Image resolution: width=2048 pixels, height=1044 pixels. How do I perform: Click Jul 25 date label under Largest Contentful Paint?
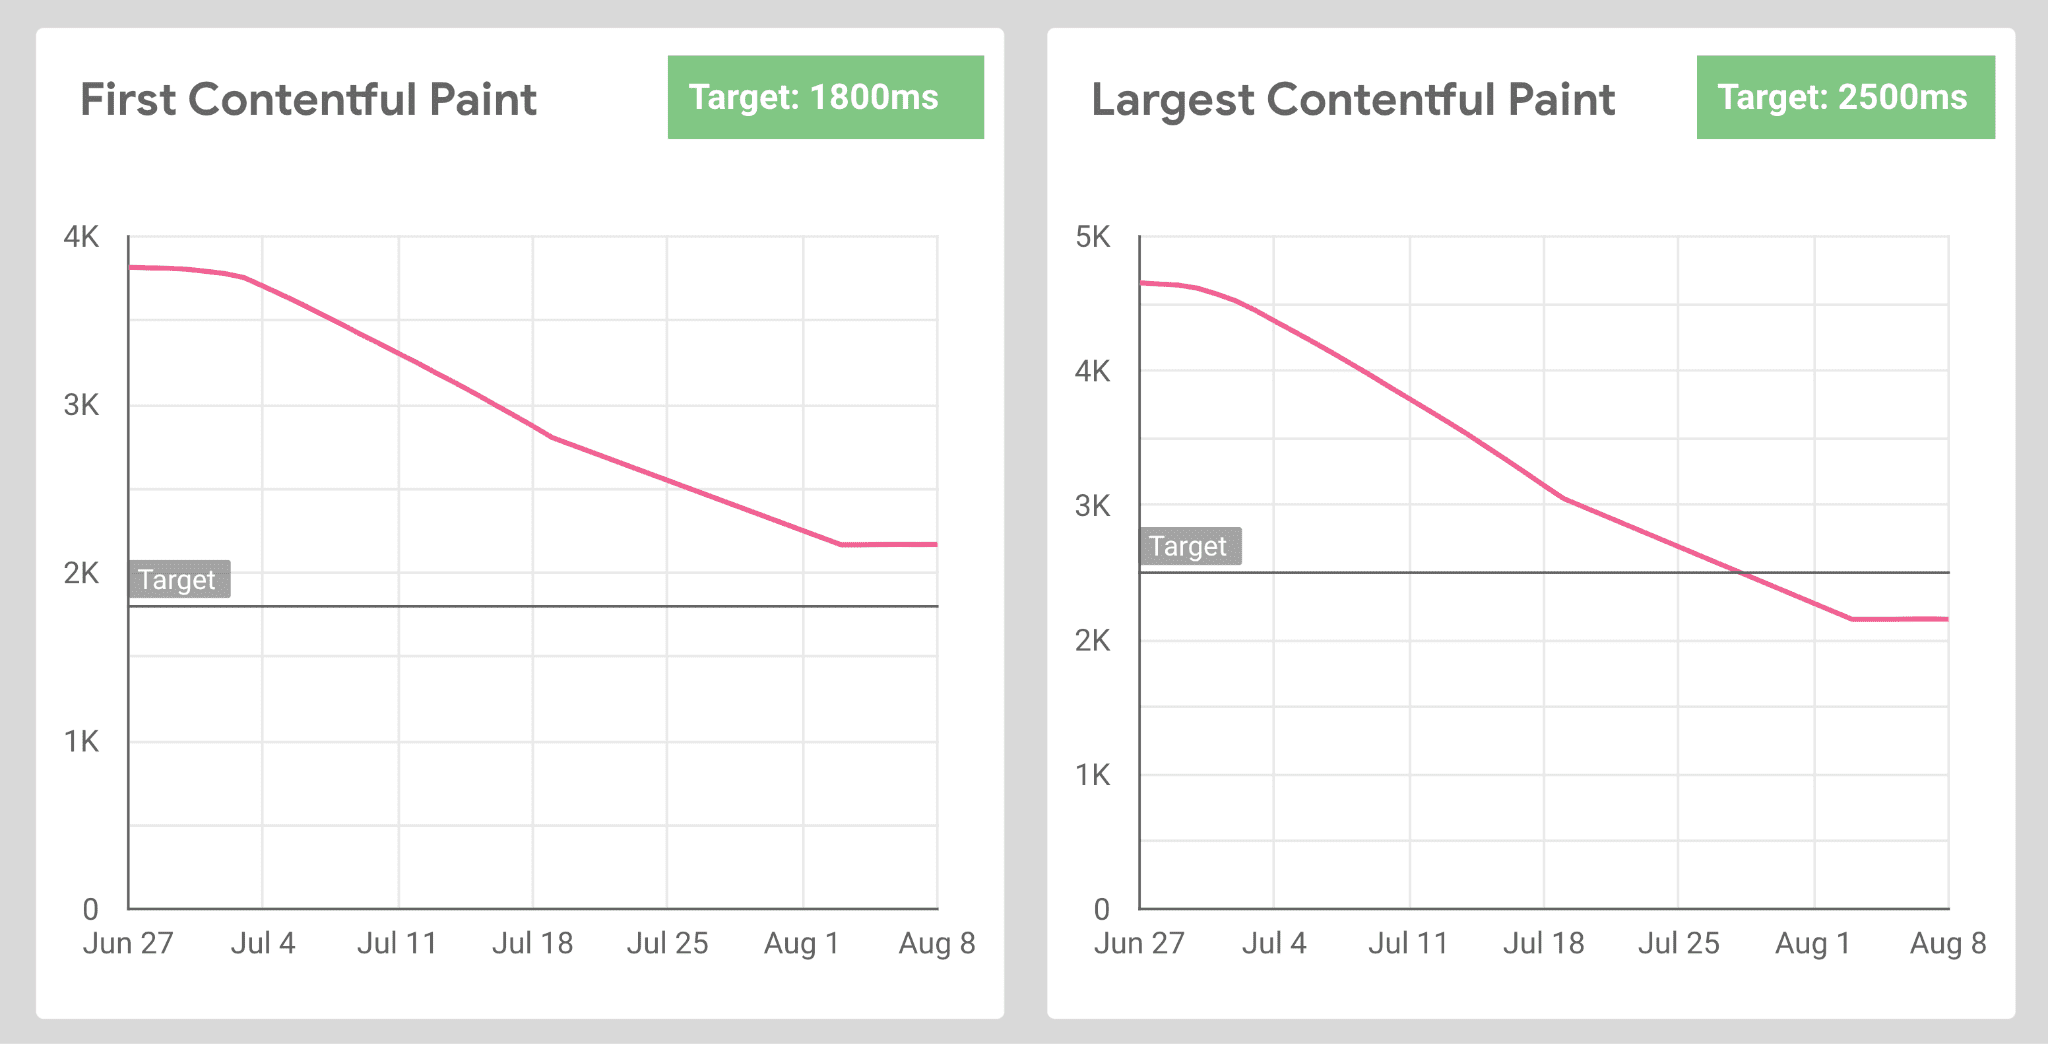tap(1678, 943)
